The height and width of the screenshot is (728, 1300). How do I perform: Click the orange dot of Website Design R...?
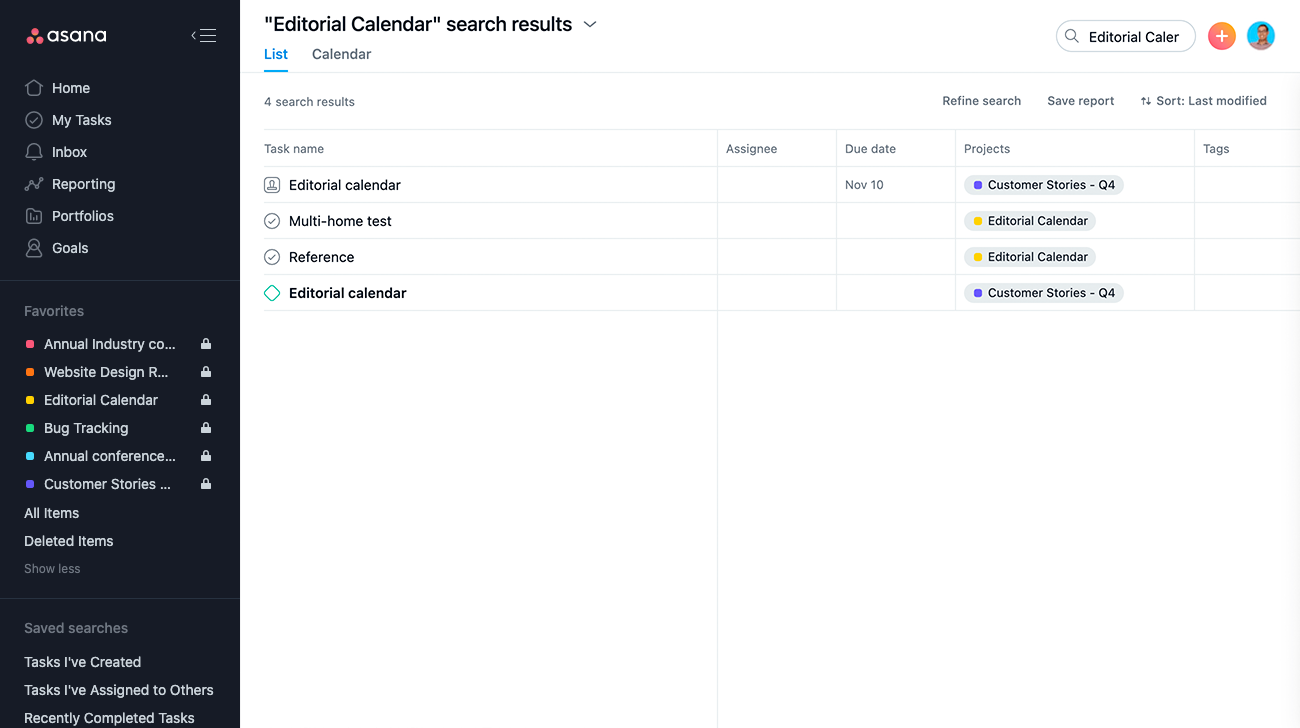coord(30,372)
